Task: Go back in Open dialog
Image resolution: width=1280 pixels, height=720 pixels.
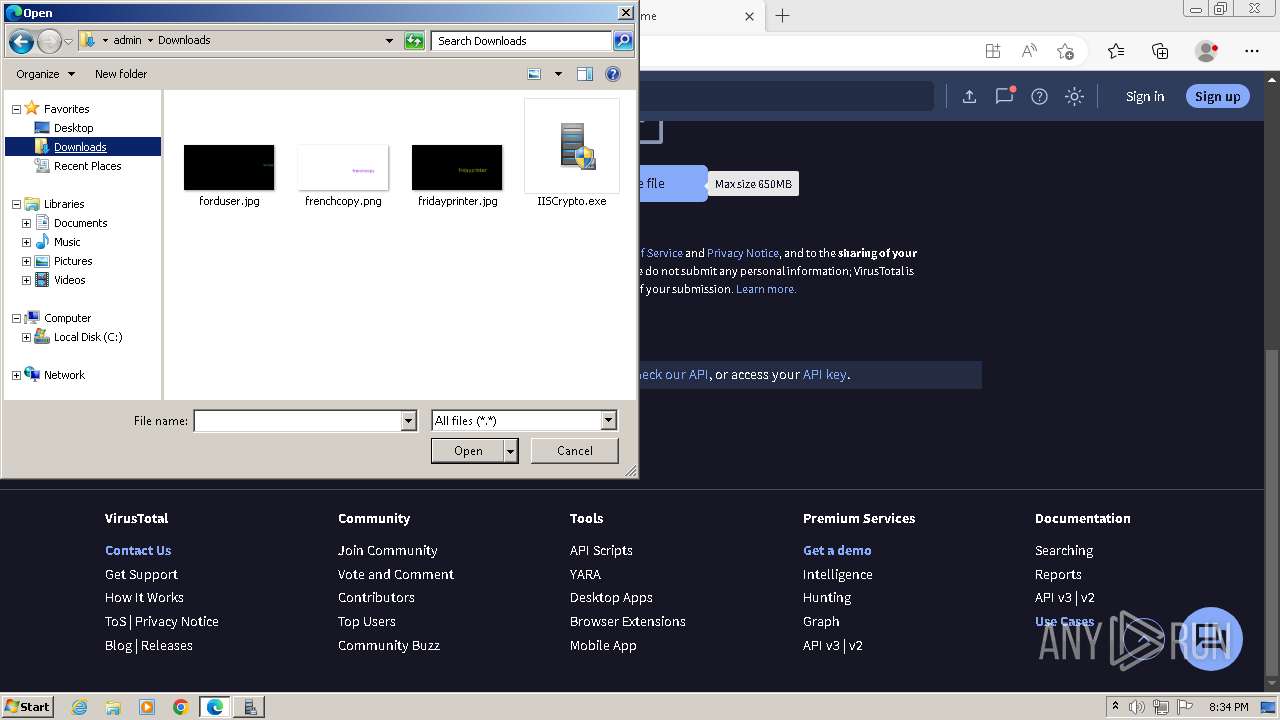Action: (x=21, y=41)
